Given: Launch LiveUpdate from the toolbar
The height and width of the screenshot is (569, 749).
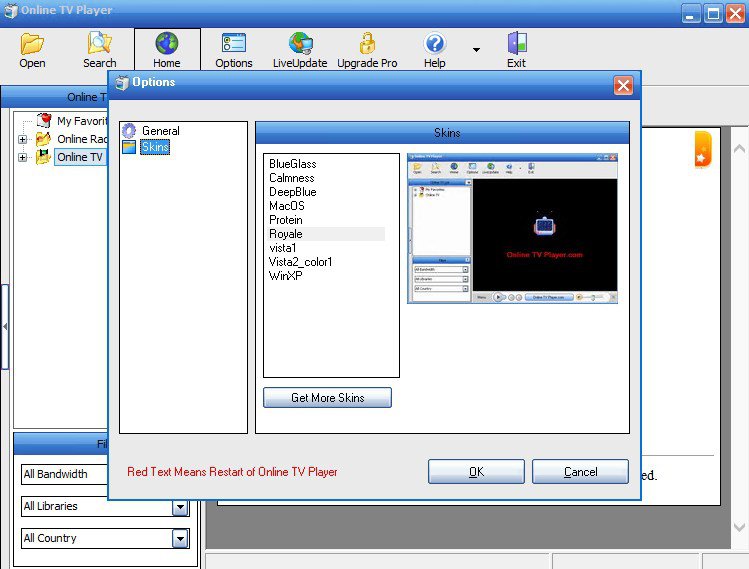Looking at the screenshot, I should click(x=300, y=44).
